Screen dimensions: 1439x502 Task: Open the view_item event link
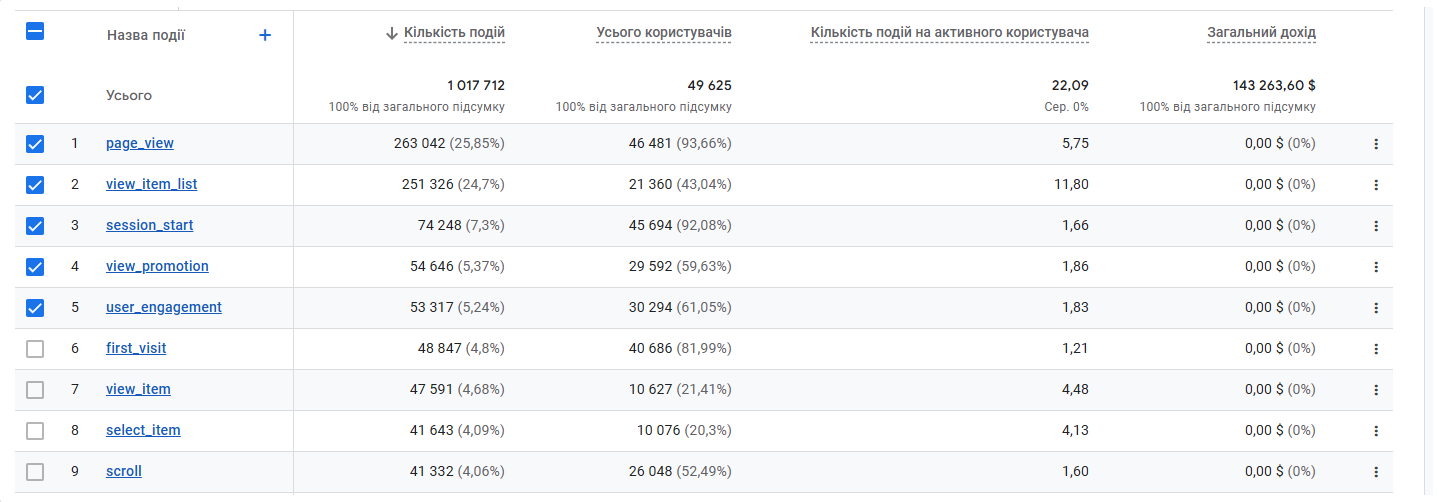coord(138,390)
